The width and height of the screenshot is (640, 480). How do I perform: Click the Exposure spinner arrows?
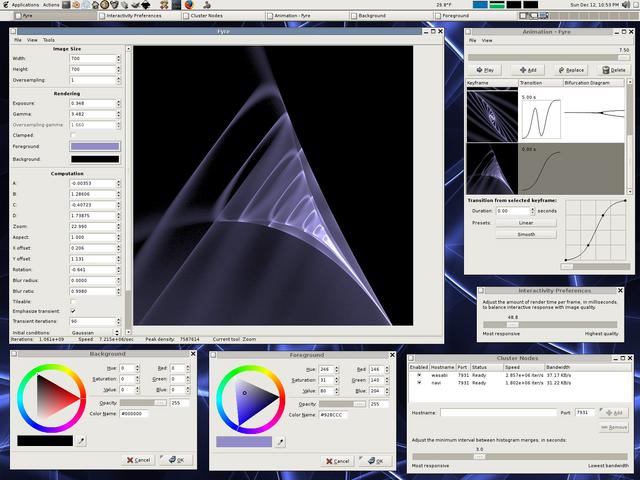click(x=119, y=103)
